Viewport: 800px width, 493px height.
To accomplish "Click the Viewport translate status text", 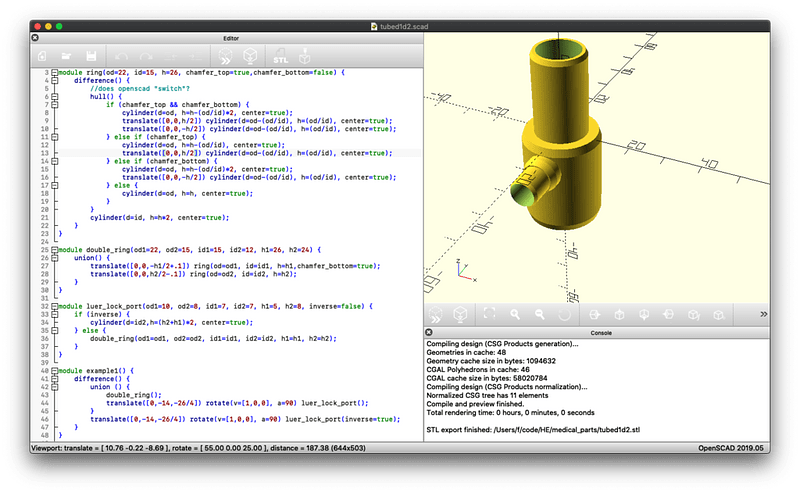I will pyautogui.click(x=198, y=448).
